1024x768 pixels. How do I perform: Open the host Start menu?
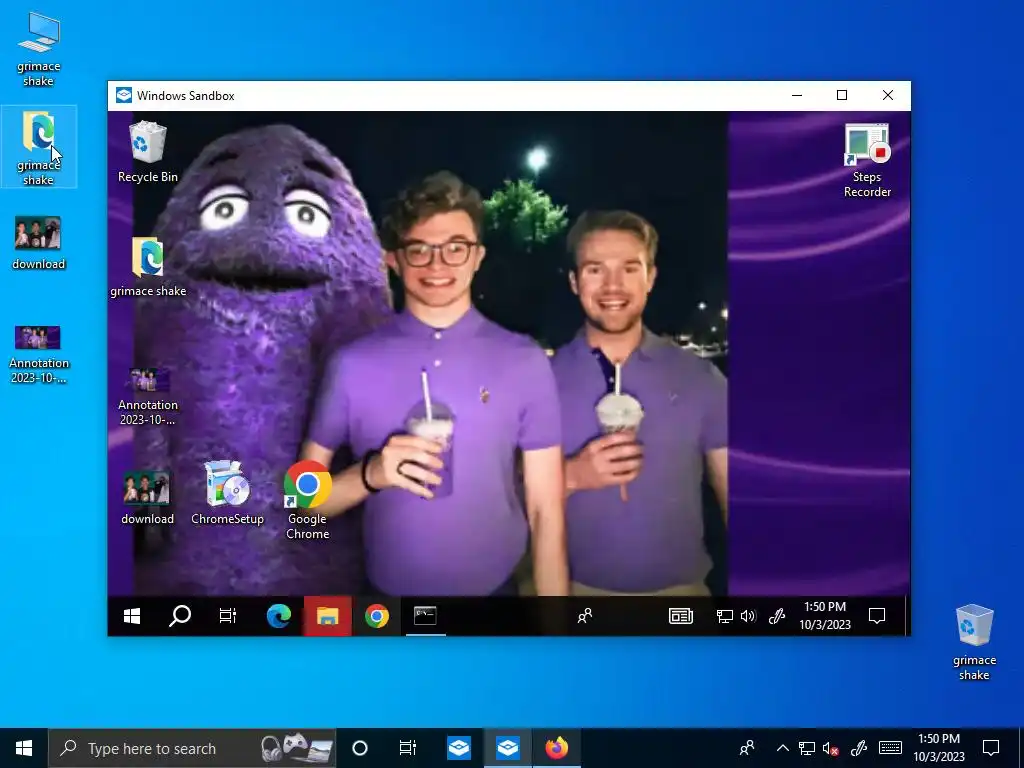[24, 748]
